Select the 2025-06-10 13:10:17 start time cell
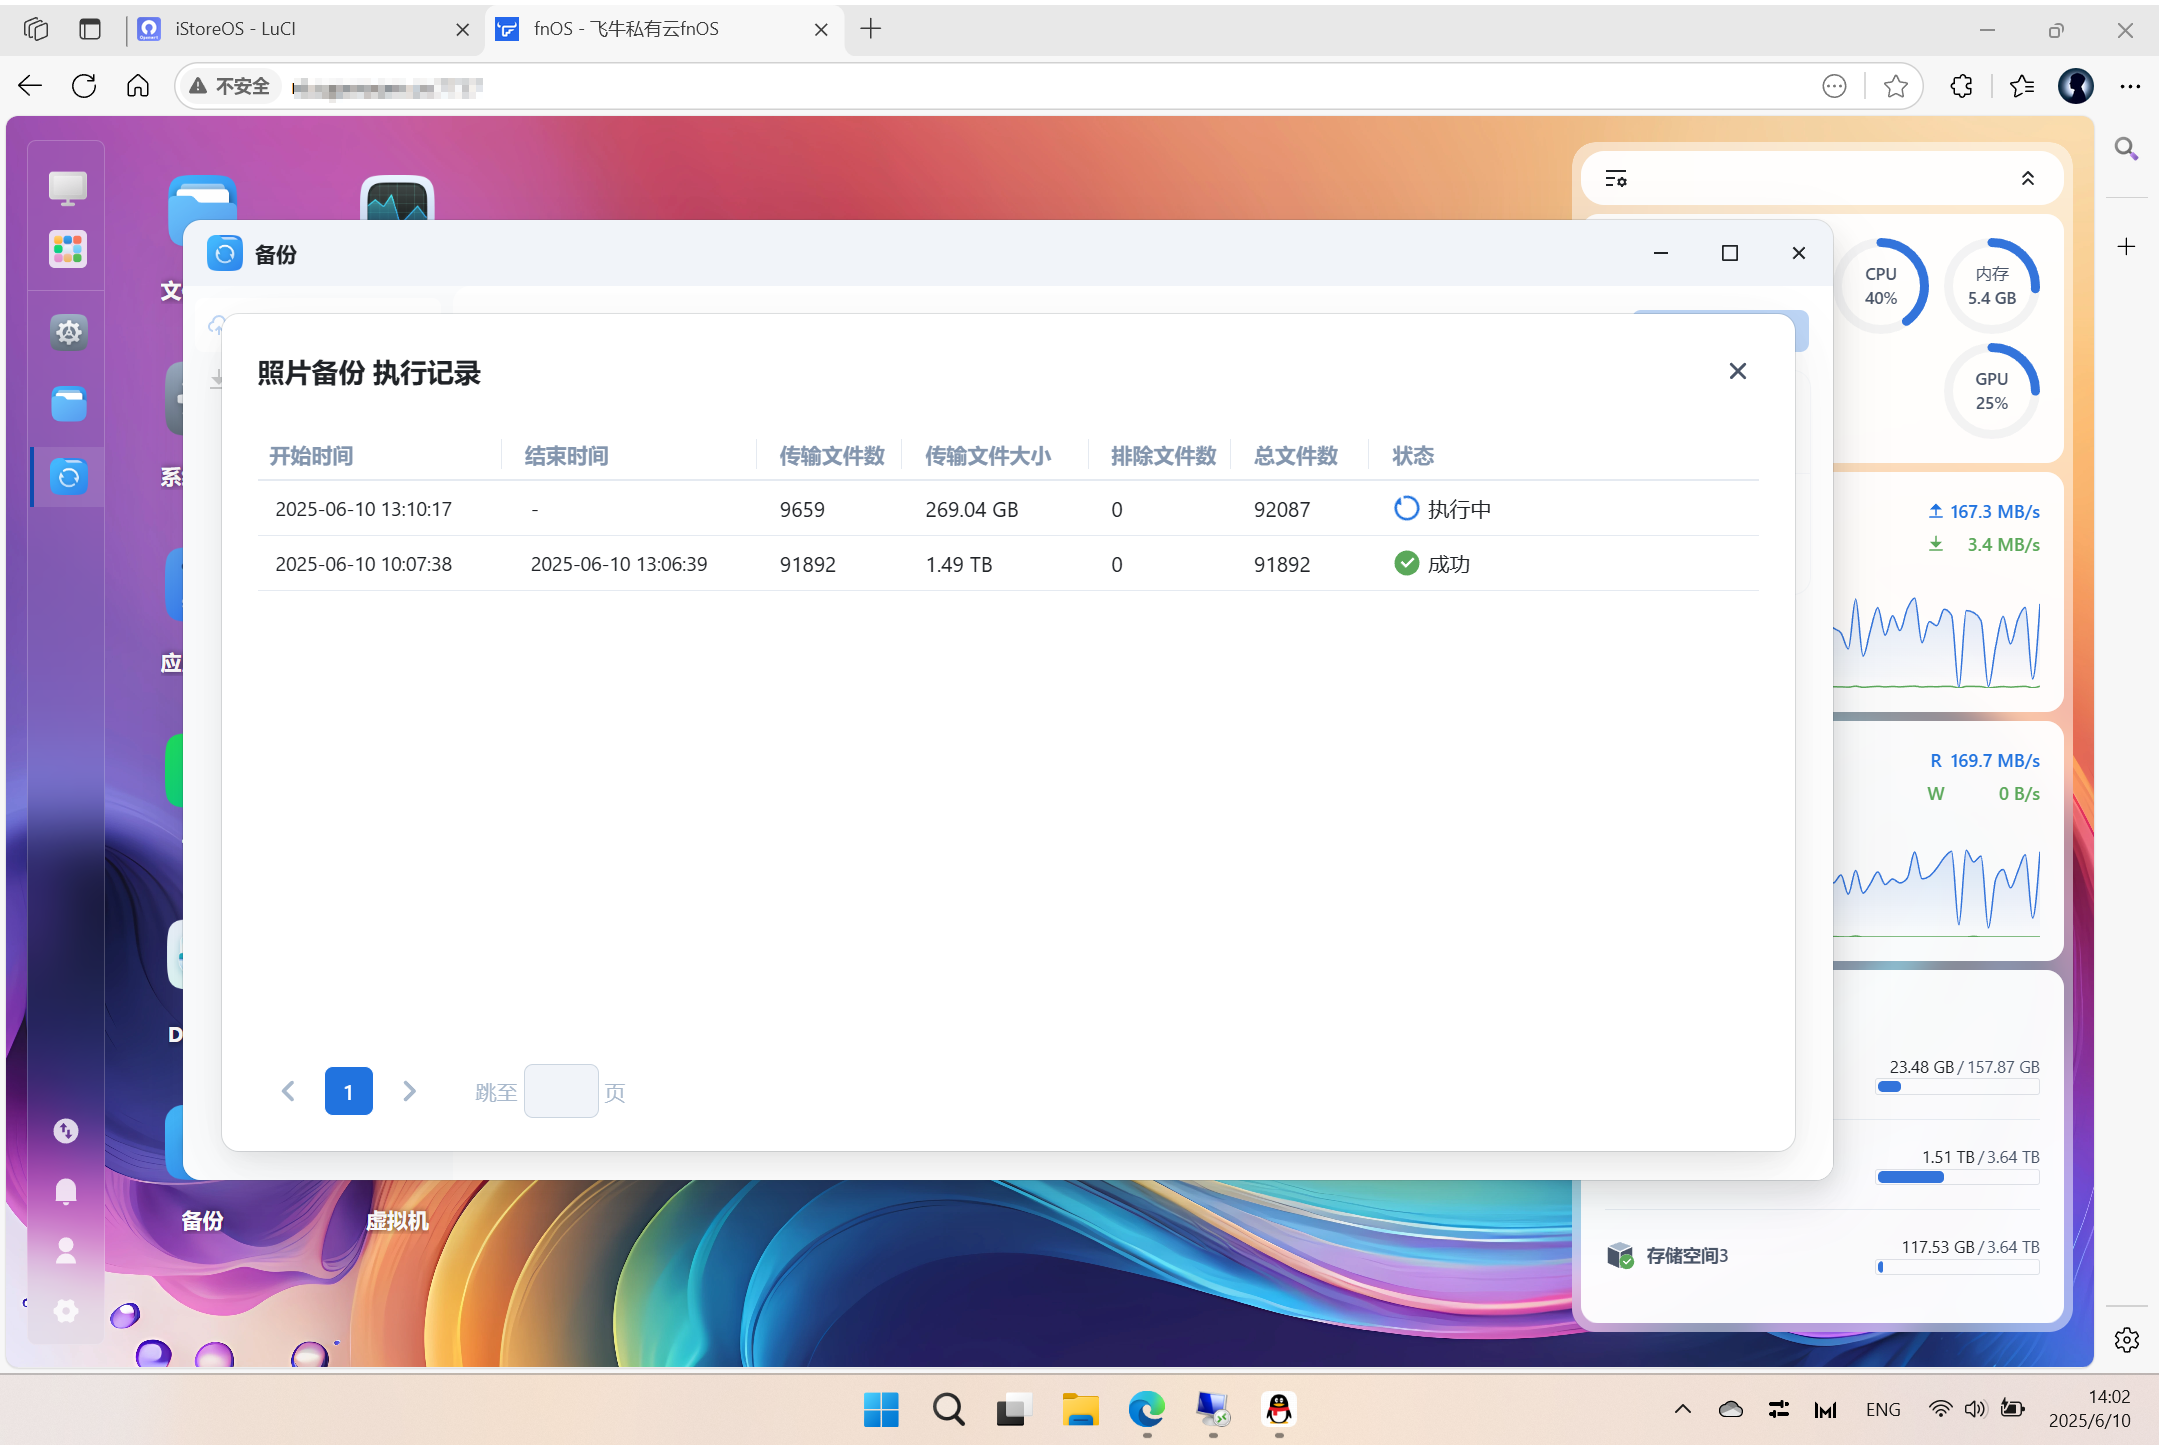 [364, 509]
